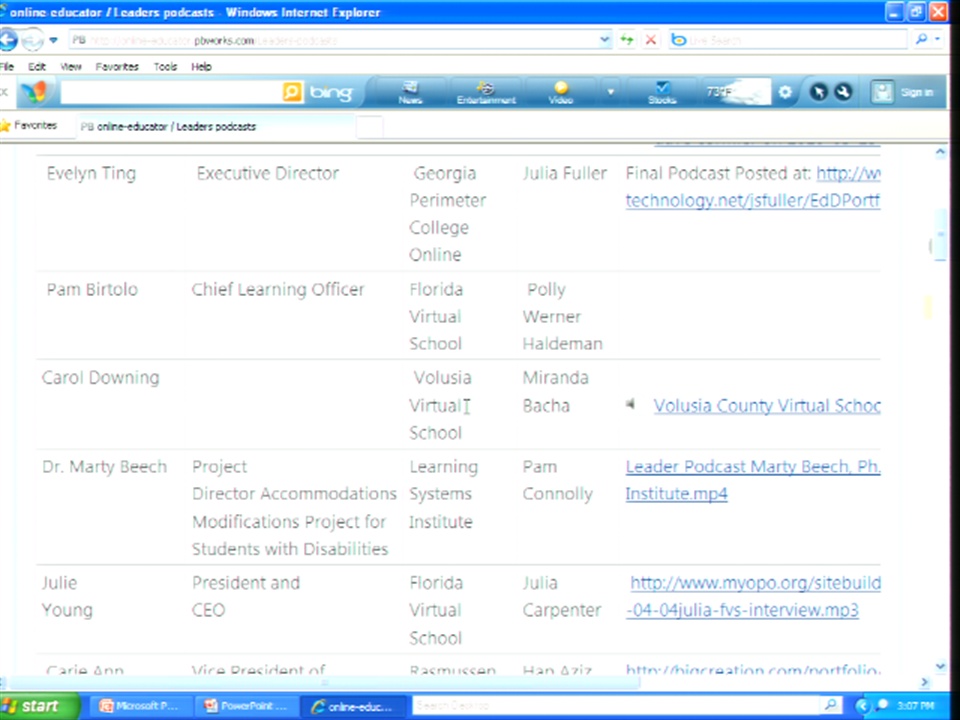960x720 pixels.
Task: Click the horizontal scrollbar right arrow
Action: (x=924, y=681)
